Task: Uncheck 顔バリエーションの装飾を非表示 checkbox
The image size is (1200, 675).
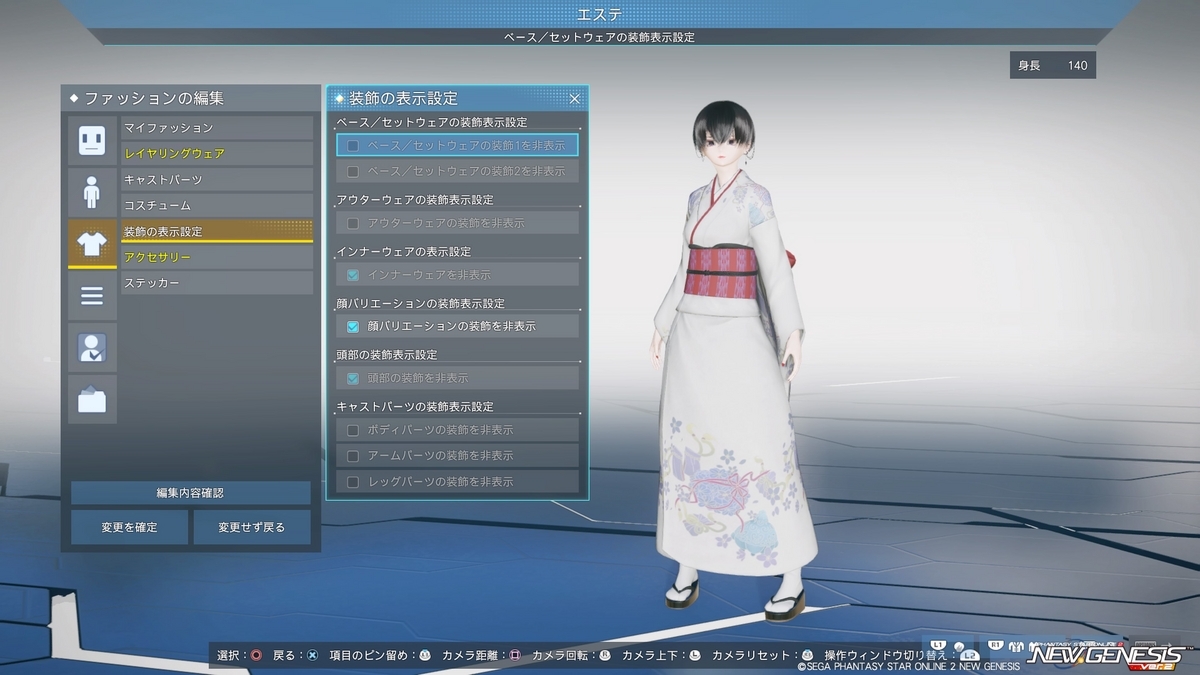Action: [353, 327]
